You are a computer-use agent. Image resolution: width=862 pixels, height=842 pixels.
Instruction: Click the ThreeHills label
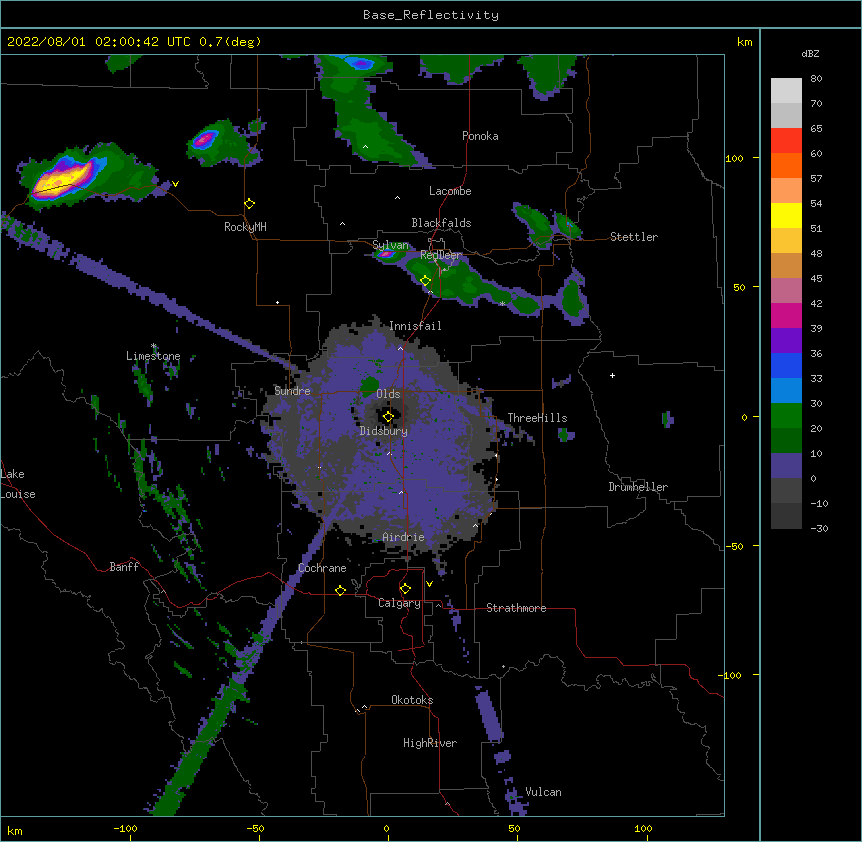pos(537,418)
